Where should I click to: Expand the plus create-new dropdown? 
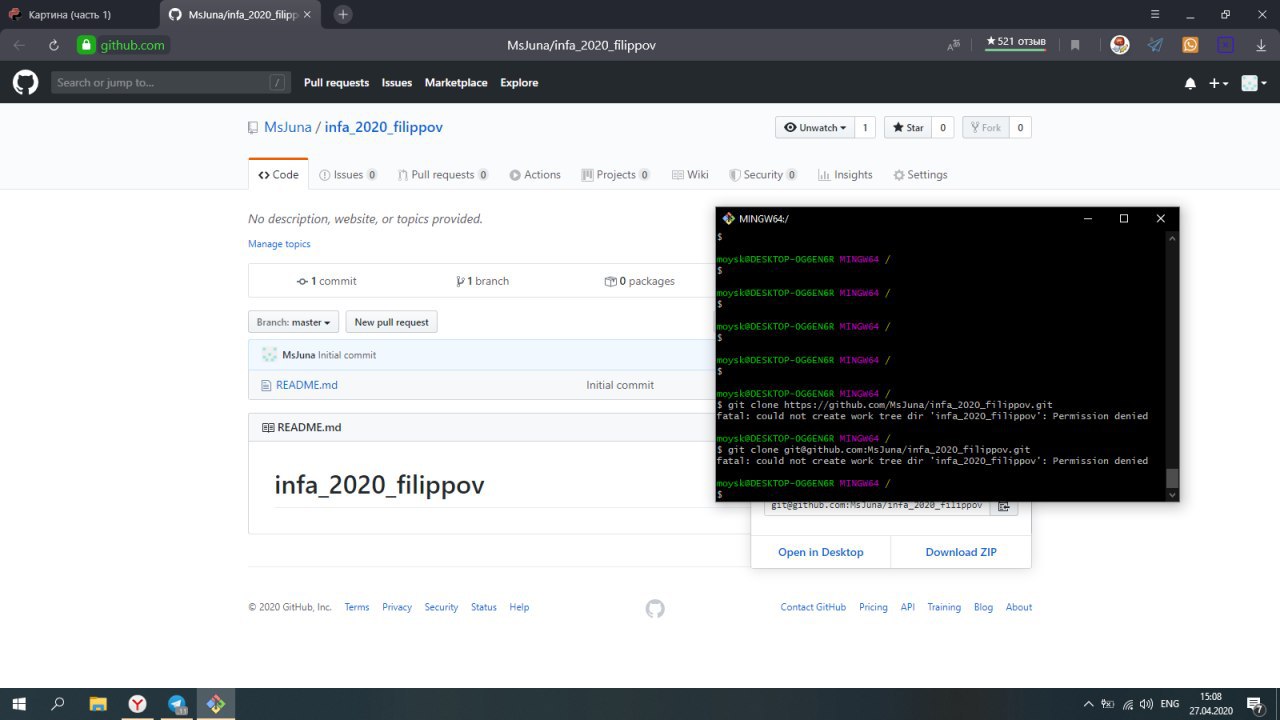[x=1218, y=84]
